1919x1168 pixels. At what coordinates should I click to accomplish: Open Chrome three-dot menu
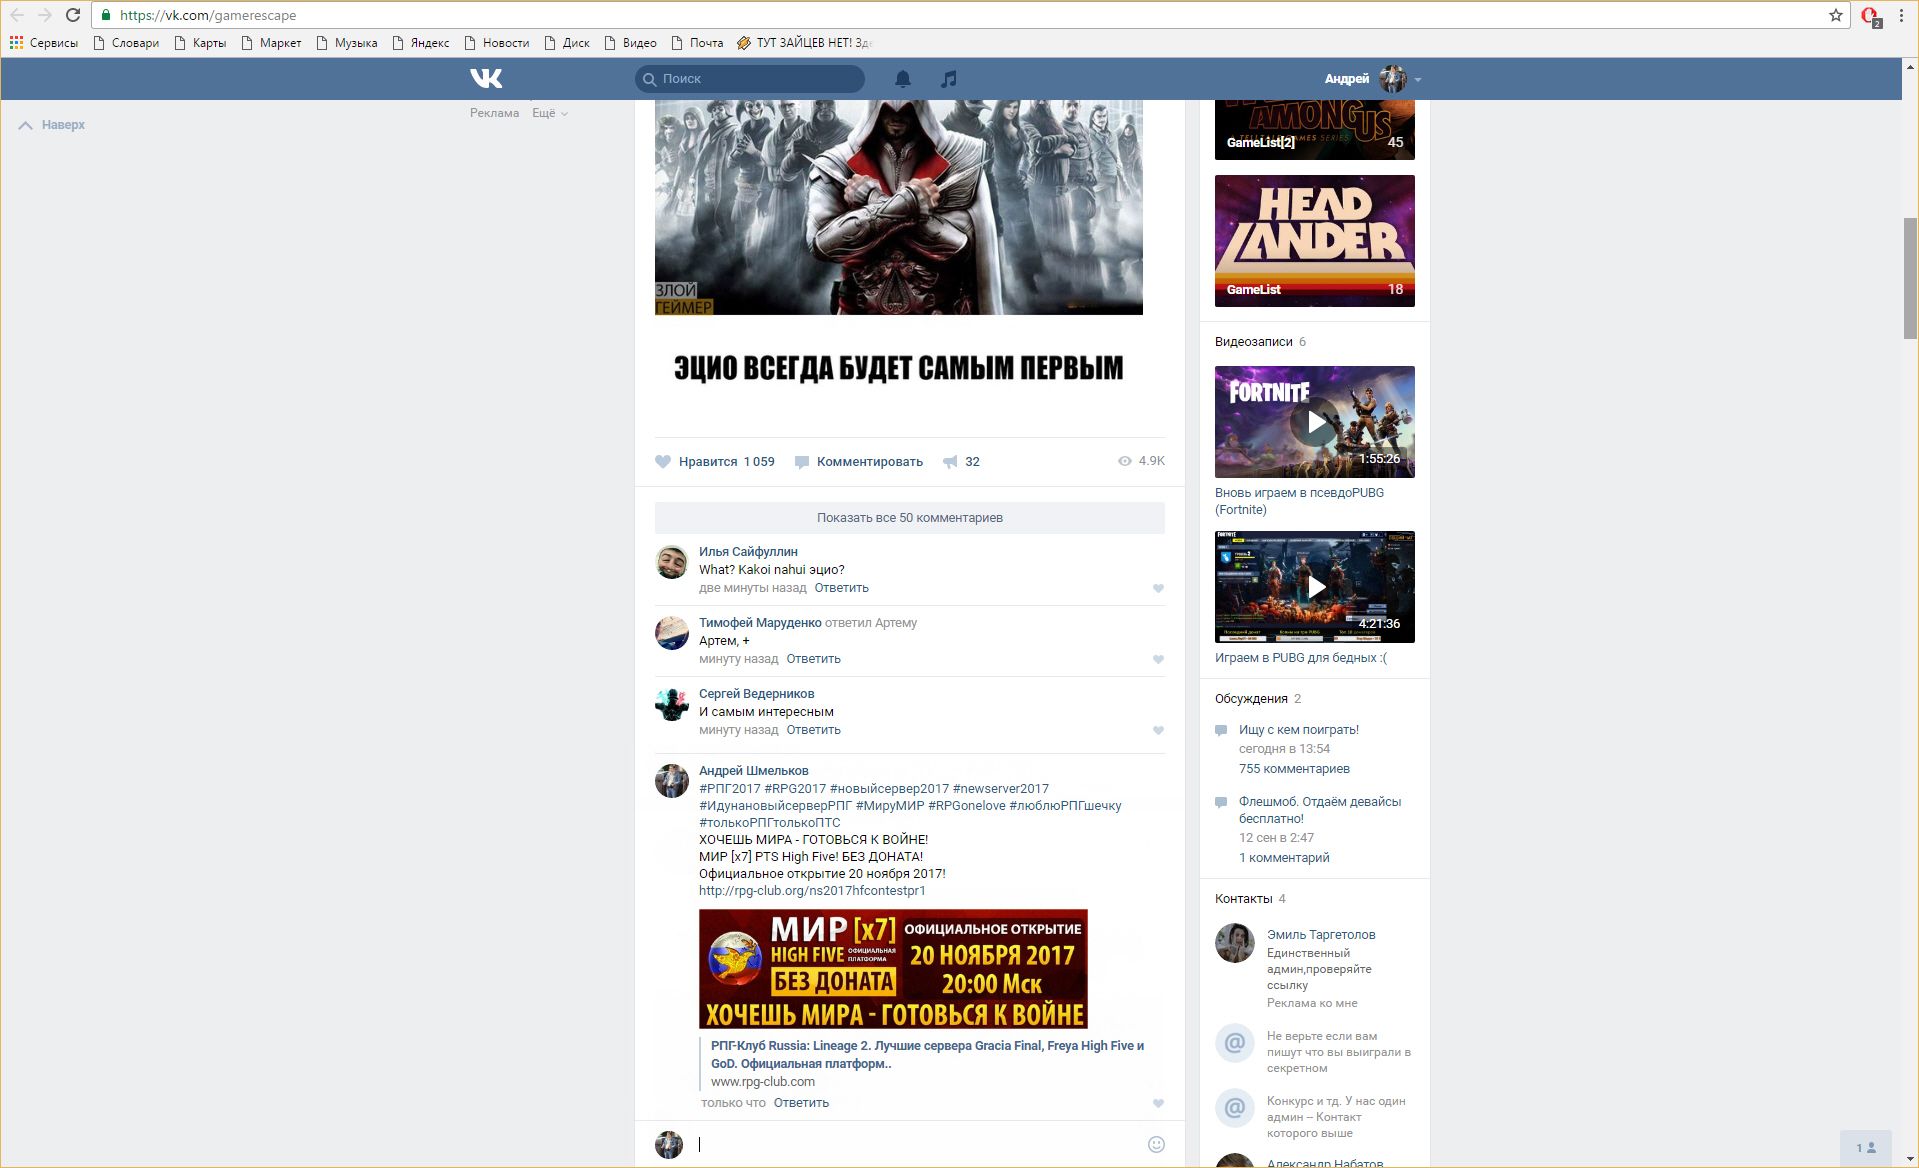click(1901, 15)
